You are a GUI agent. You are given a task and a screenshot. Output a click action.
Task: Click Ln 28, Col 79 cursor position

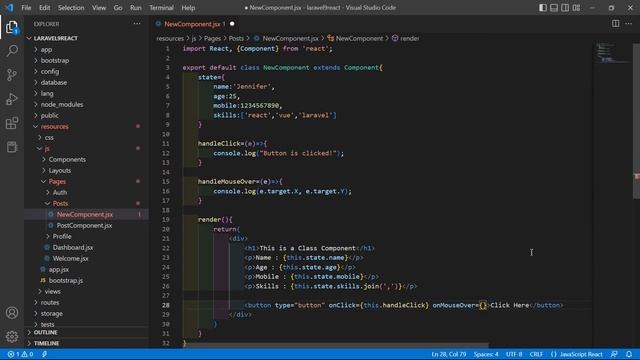449,354
